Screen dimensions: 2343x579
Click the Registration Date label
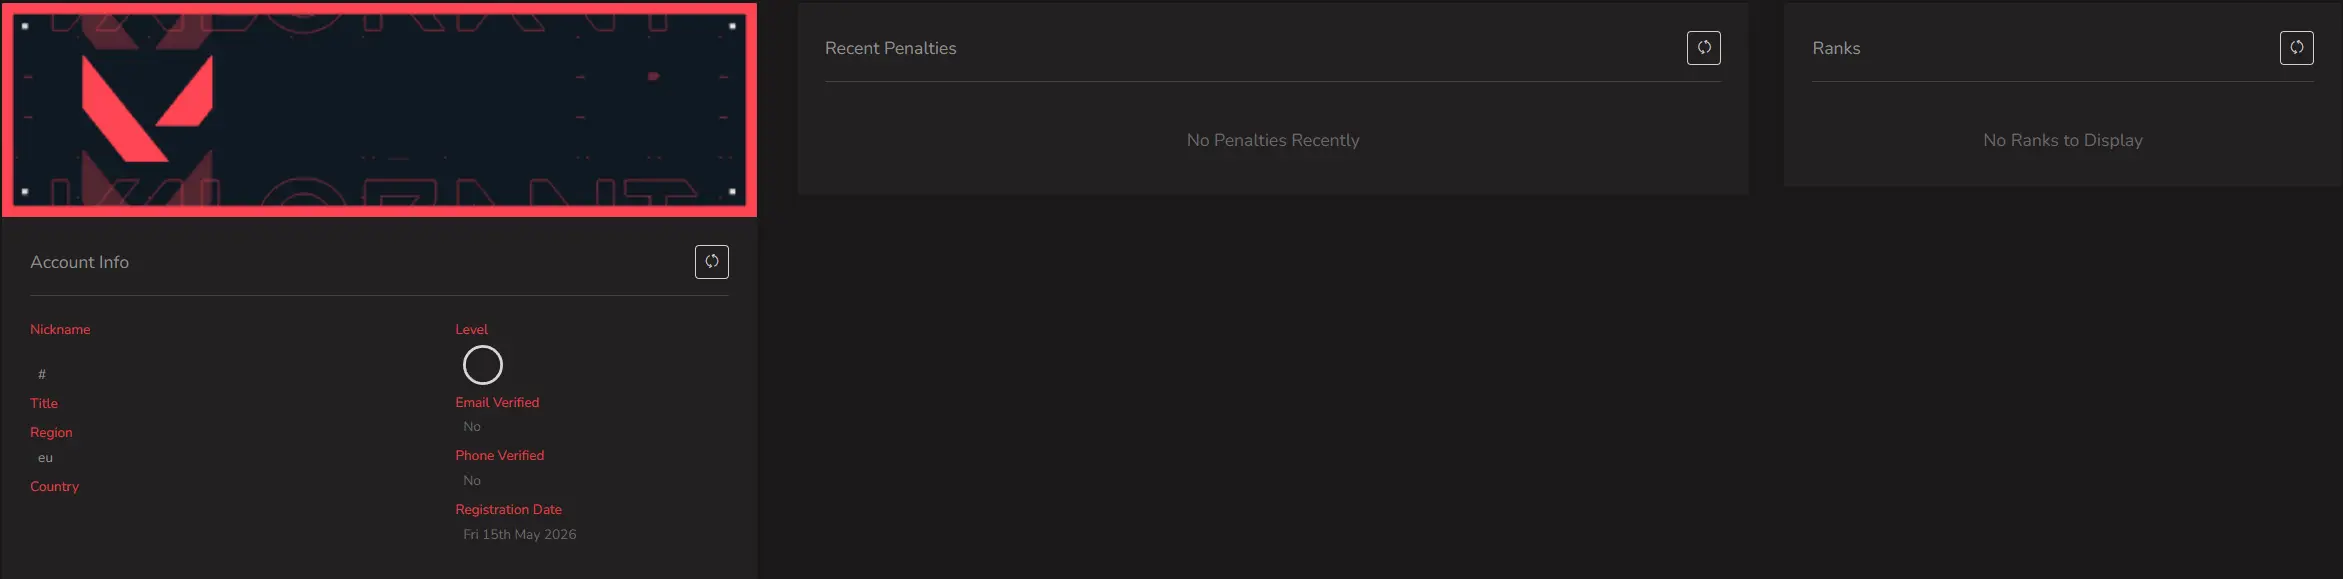point(508,509)
